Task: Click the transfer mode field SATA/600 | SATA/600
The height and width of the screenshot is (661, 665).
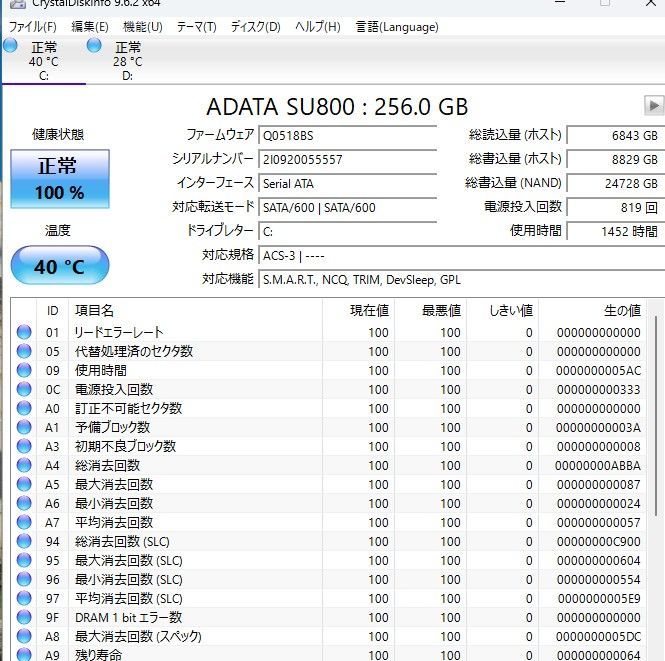Action: [347, 207]
